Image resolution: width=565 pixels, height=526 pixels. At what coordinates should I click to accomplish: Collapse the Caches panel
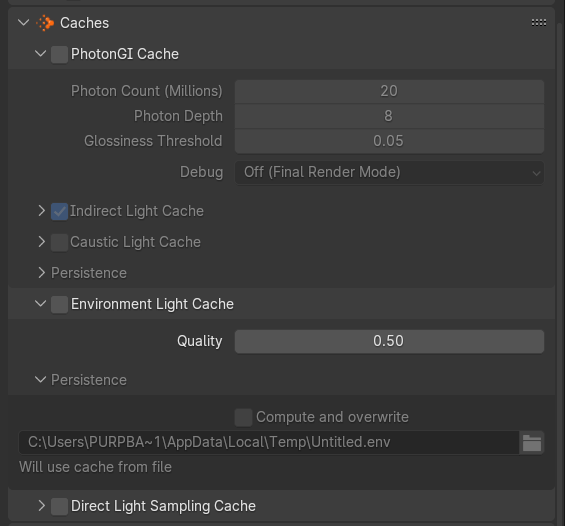(23, 23)
